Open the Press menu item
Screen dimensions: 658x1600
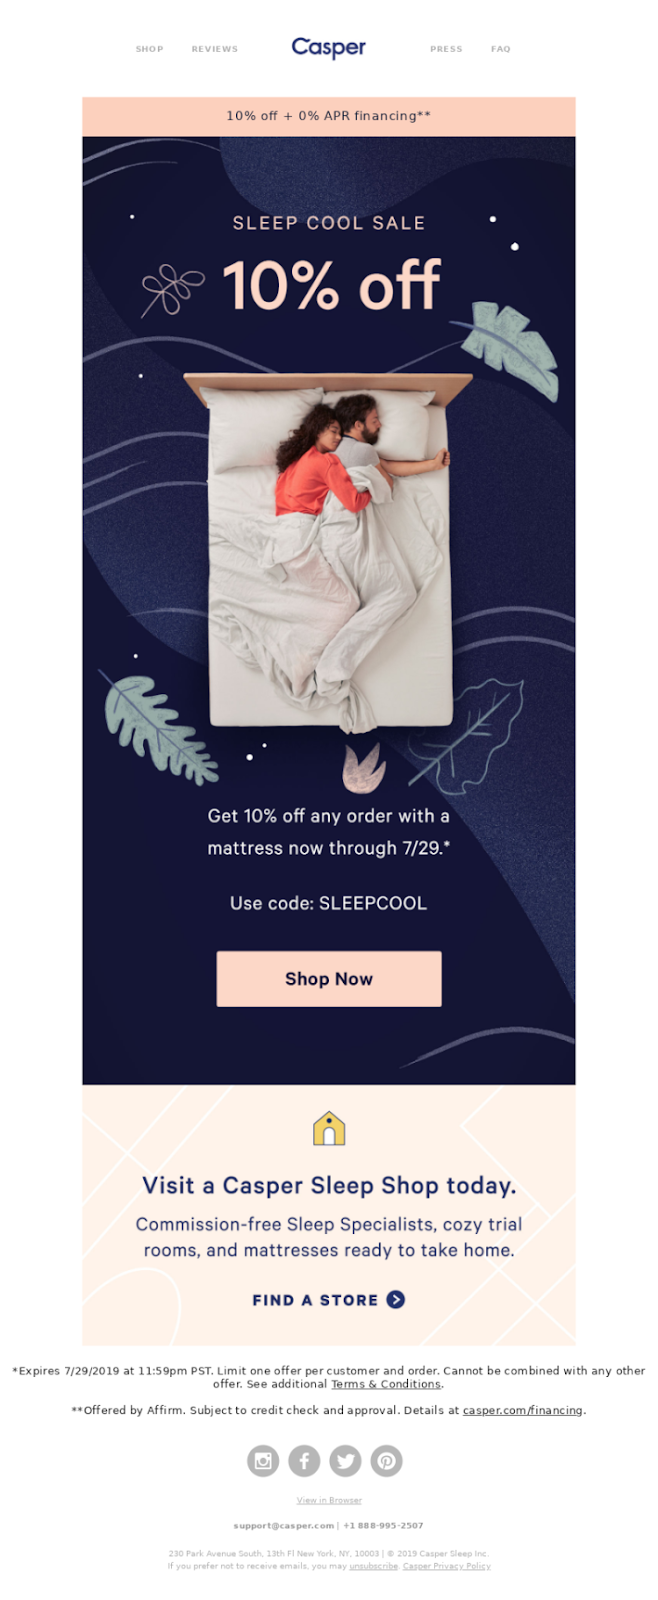[x=446, y=49]
